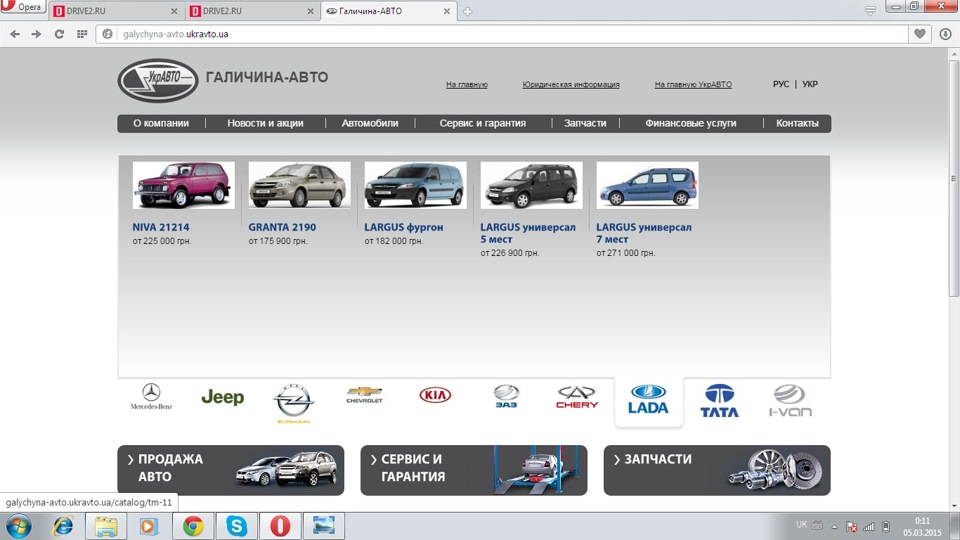This screenshot has width=960, height=540.
Task: Click the heart bookmark icon
Action: coord(920,34)
